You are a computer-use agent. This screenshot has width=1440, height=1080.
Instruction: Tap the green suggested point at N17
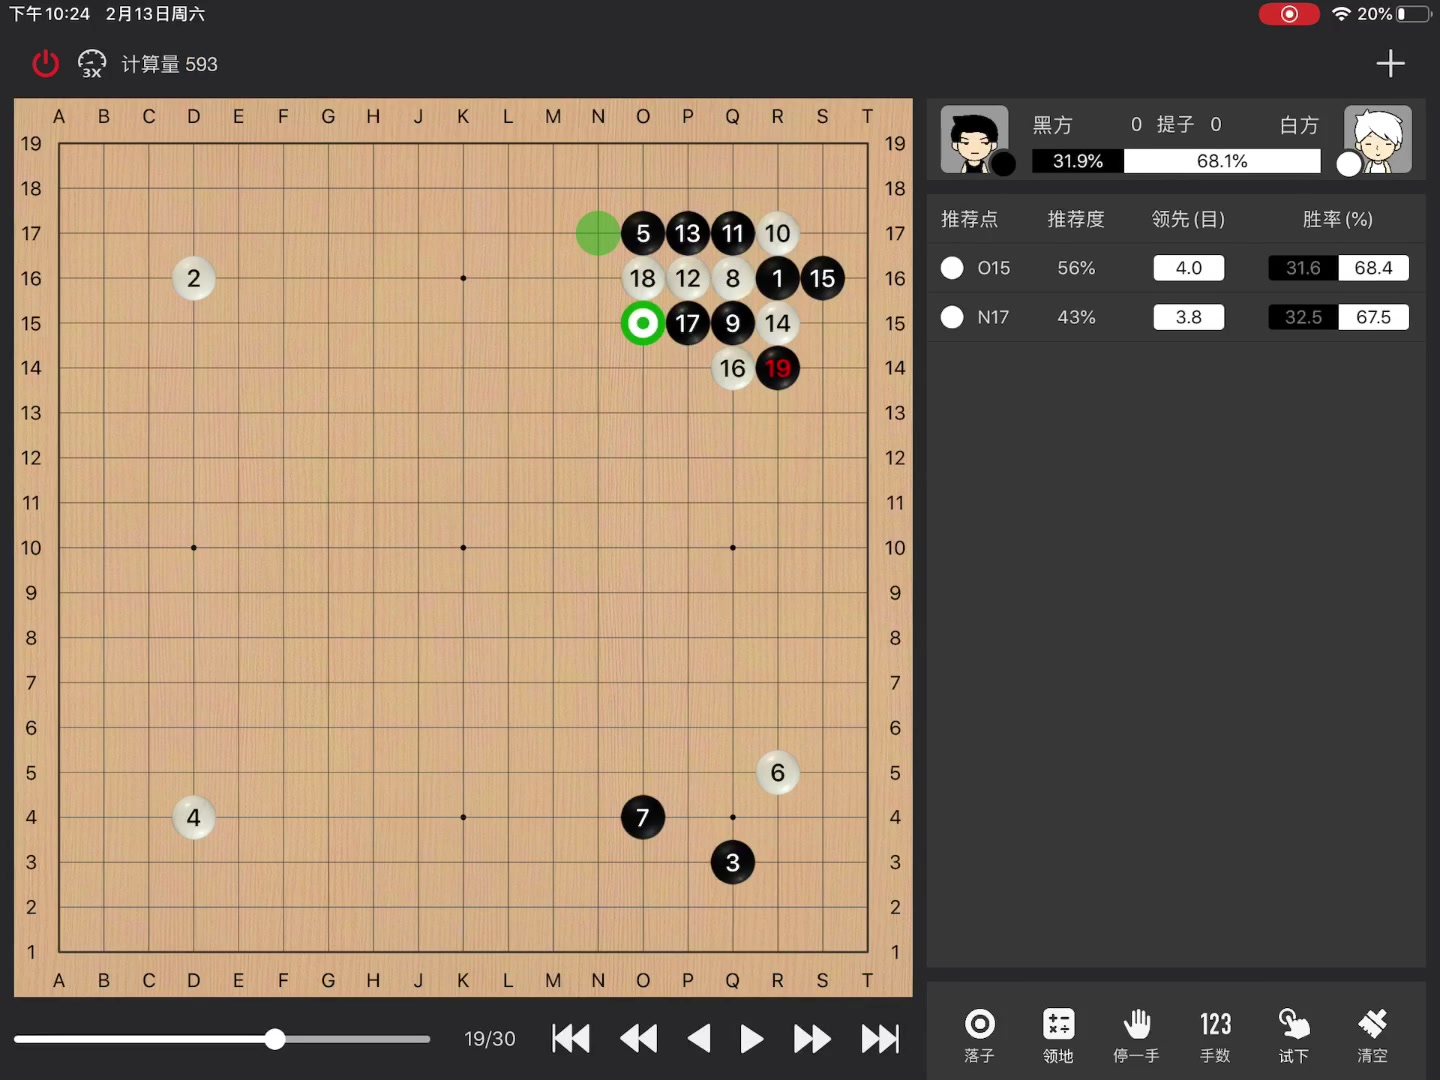point(598,233)
